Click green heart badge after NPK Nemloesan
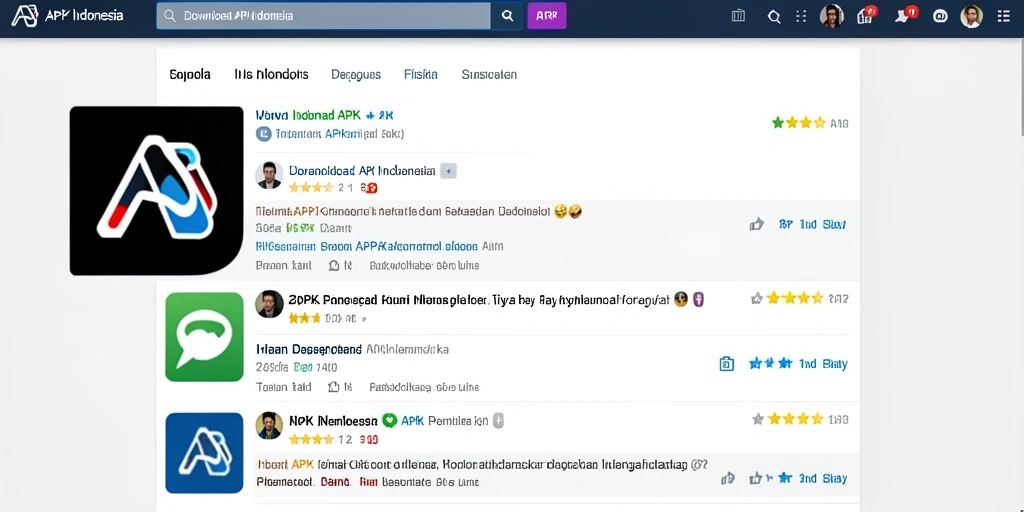The image size is (1024, 512). (x=389, y=421)
